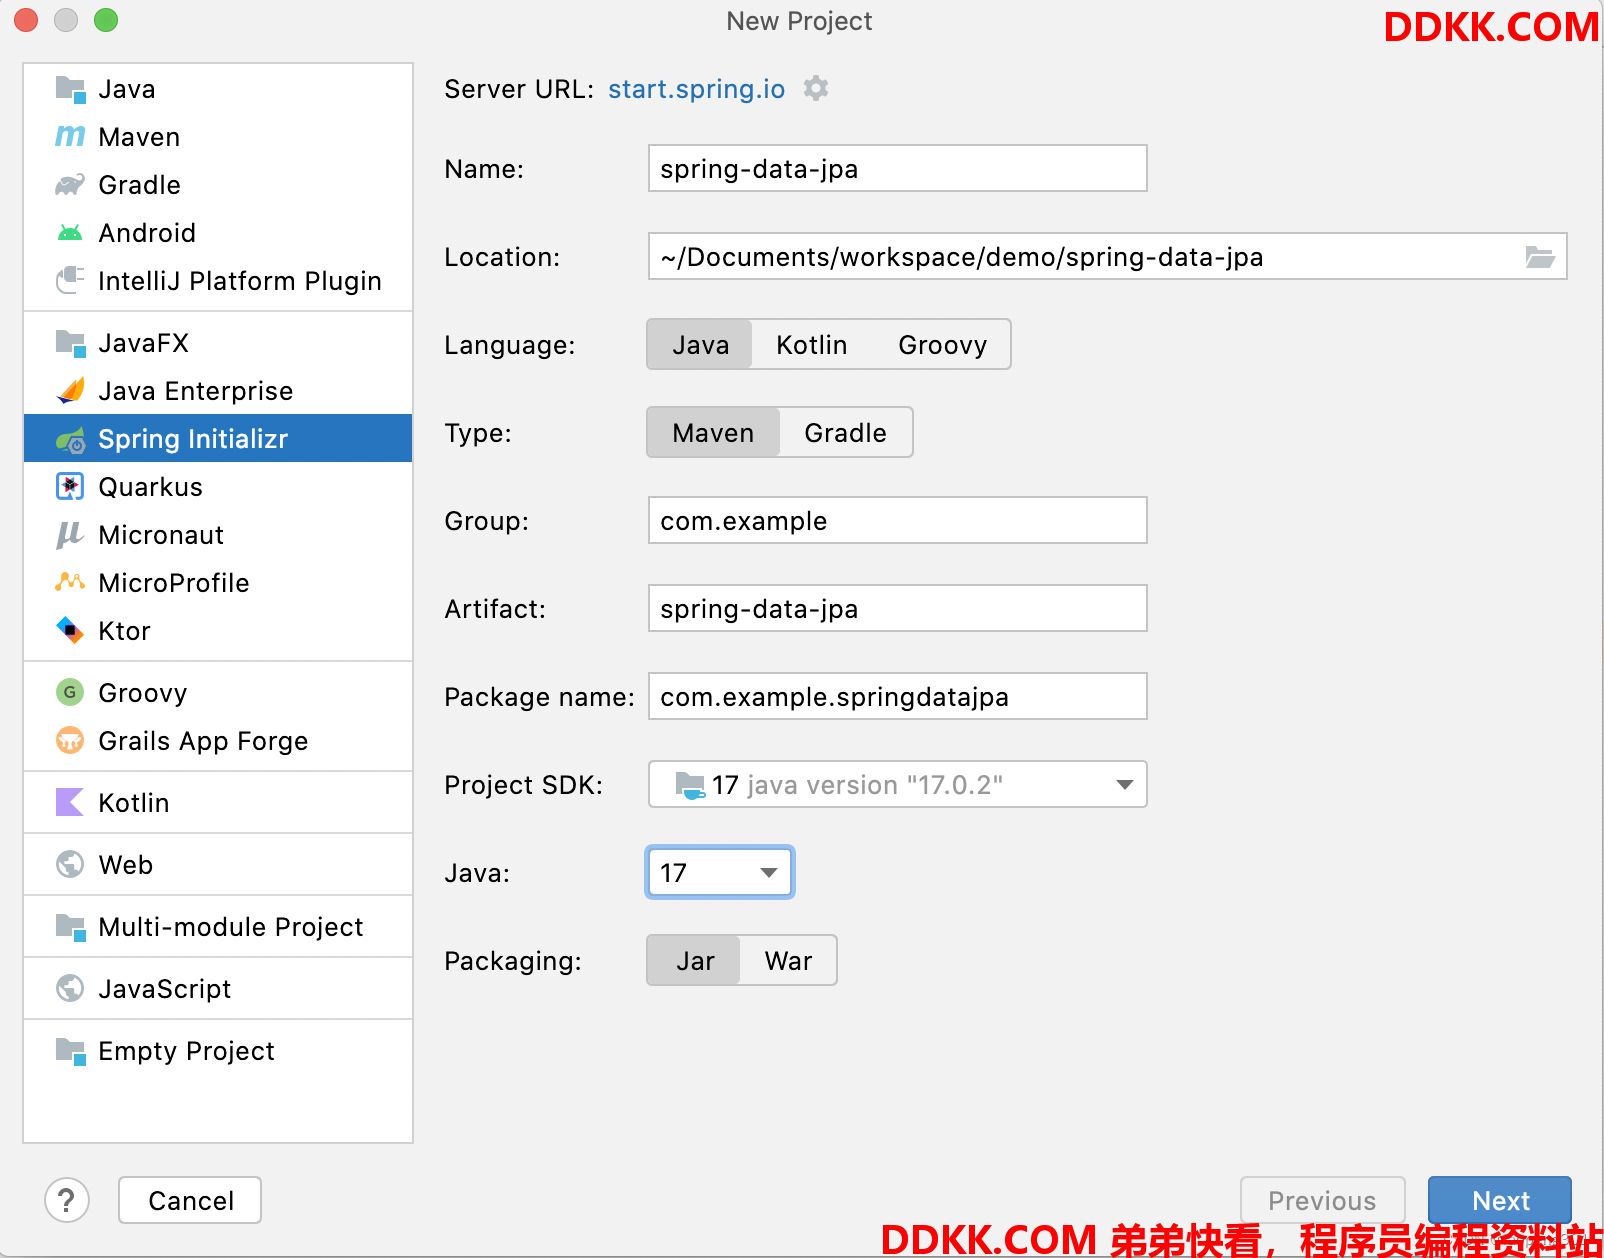Screen dimensions: 1604x1258
Task: Click the Package name input field
Action: click(x=897, y=696)
